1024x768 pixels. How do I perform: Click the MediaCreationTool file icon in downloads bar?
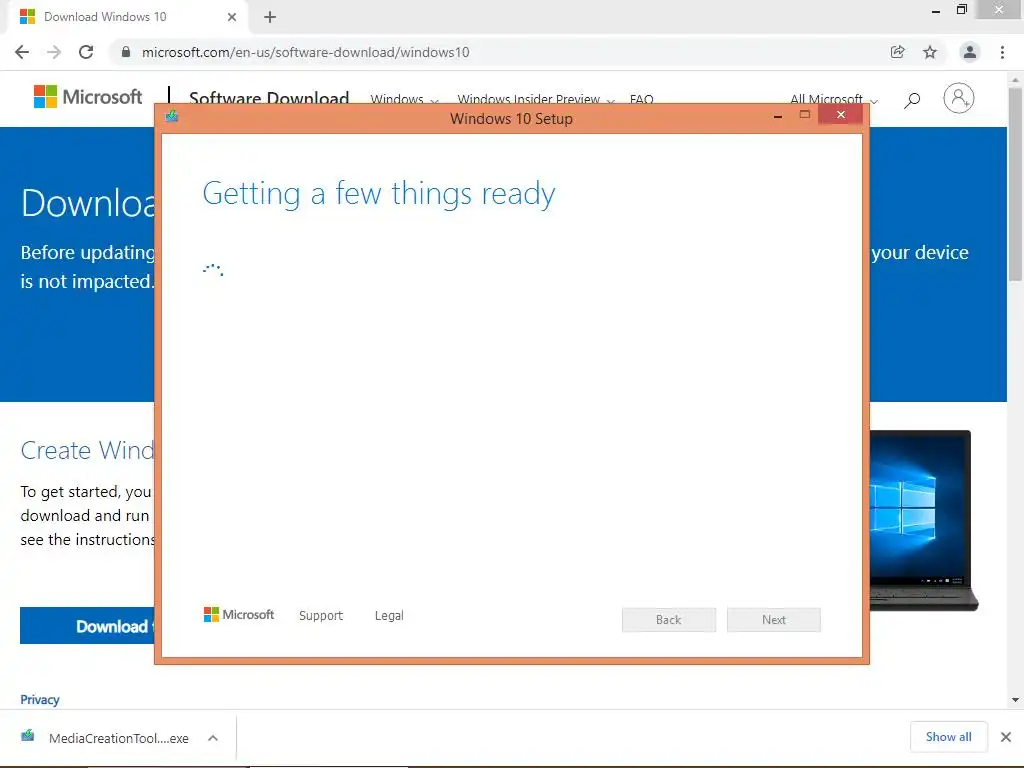tap(27, 736)
